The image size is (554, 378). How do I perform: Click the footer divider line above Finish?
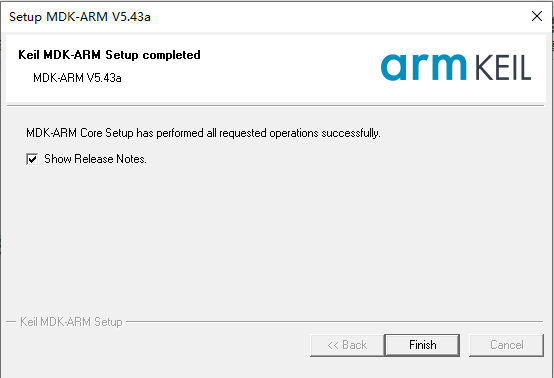[x=334, y=321]
